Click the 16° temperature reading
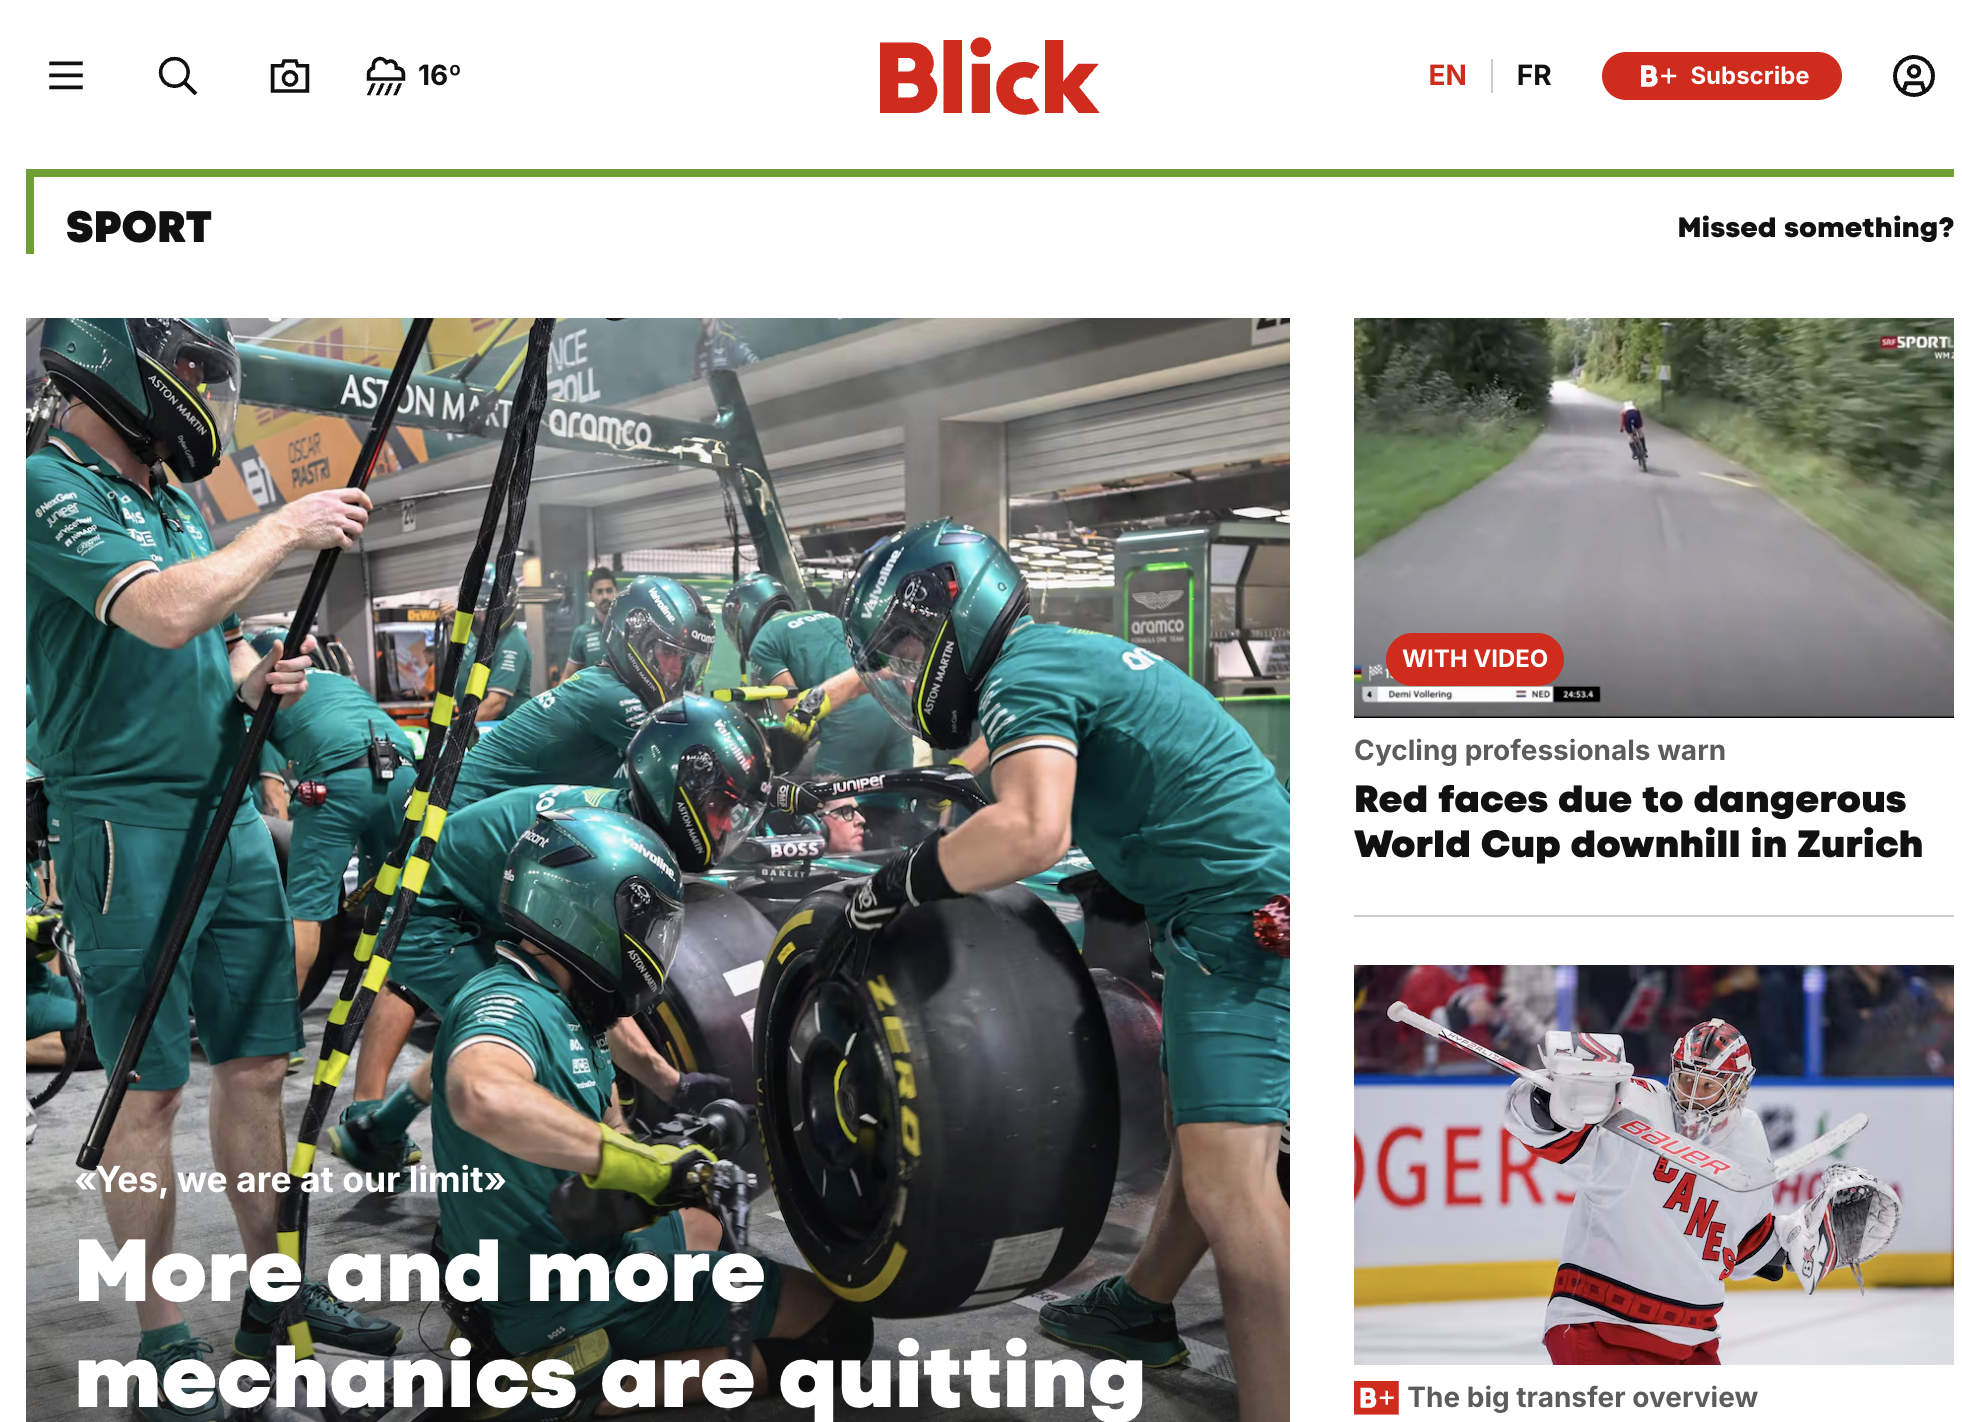The width and height of the screenshot is (1962, 1422). point(439,75)
